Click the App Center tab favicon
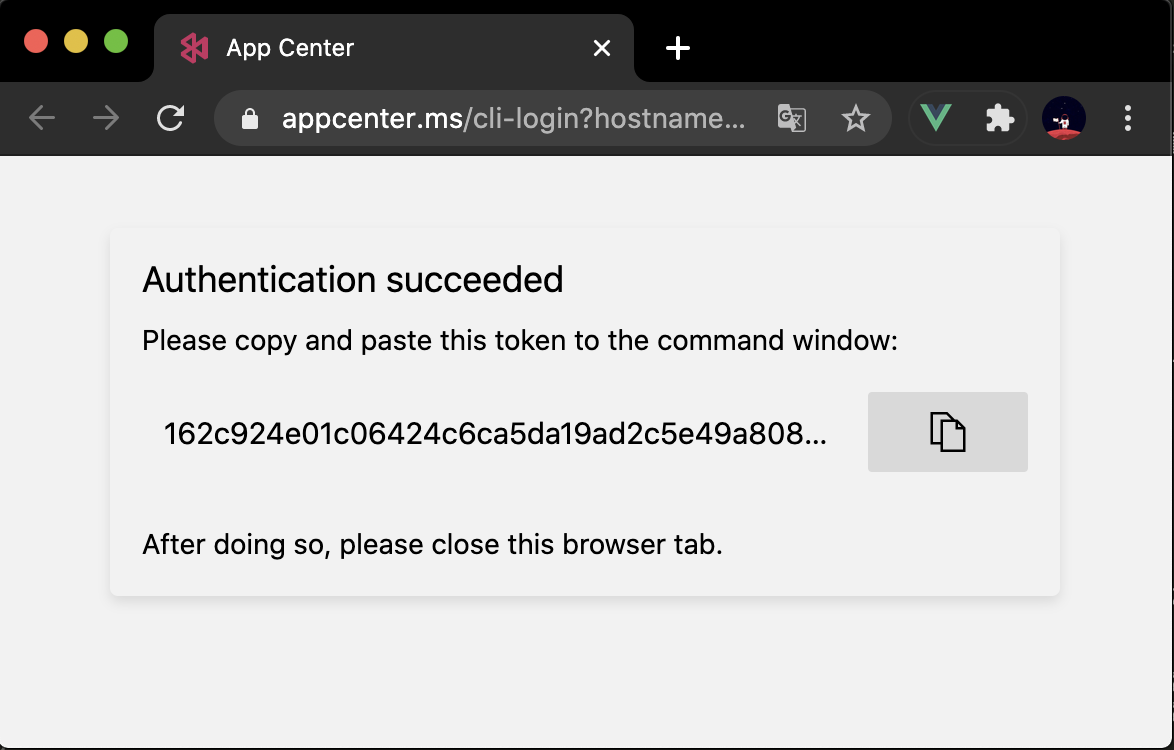 click(x=194, y=48)
